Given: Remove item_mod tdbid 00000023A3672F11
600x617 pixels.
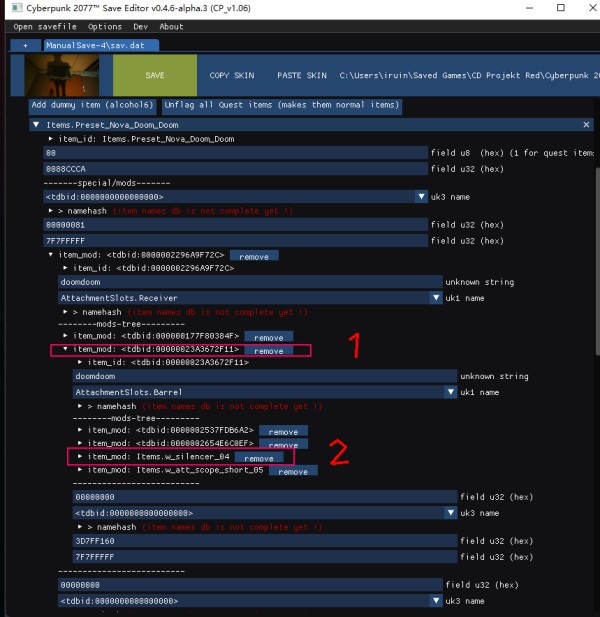Looking at the screenshot, I should 269,351.
